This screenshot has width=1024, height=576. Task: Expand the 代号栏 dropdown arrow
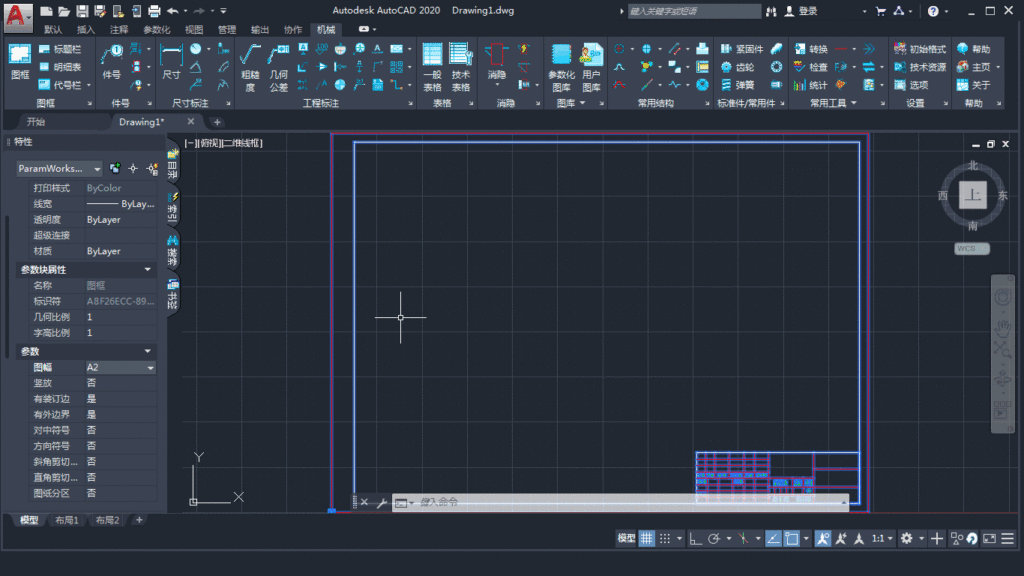coord(89,86)
